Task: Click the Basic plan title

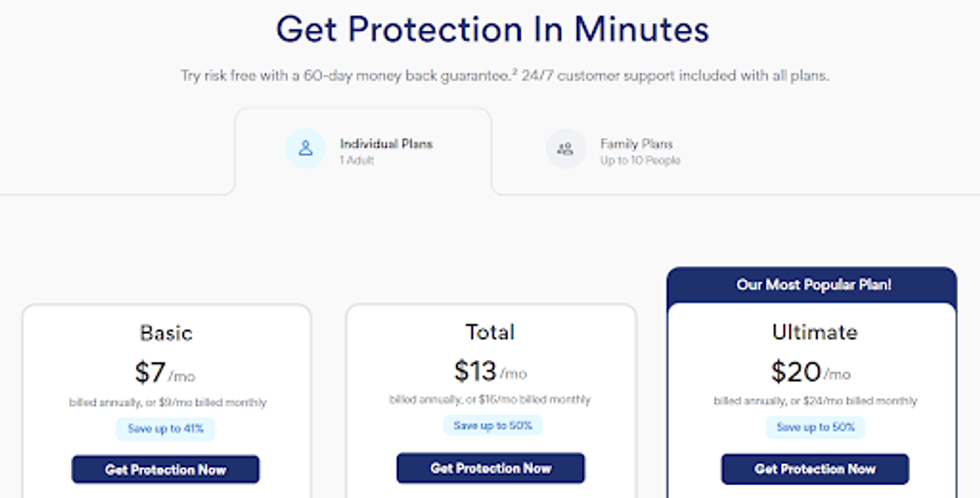Action: click(166, 333)
